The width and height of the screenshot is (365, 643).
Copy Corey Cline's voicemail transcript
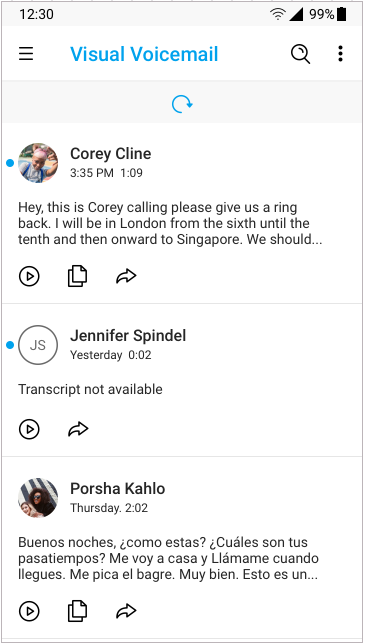coord(78,276)
